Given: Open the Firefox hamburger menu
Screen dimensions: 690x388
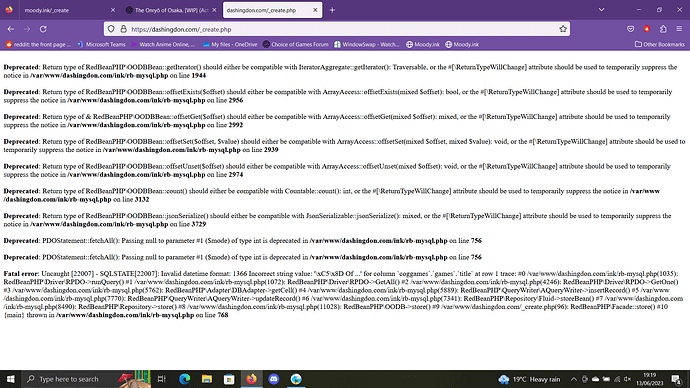Looking at the screenshot, I should point(679,29).
